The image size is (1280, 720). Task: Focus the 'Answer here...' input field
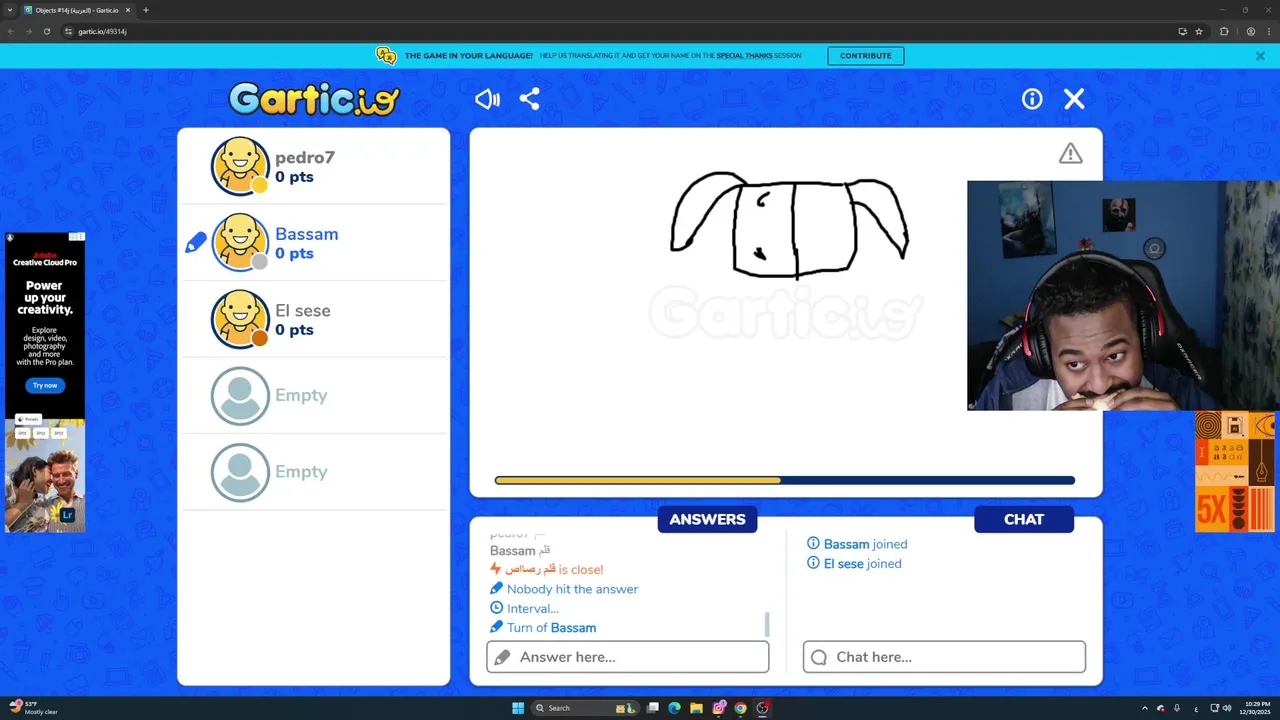628,657
